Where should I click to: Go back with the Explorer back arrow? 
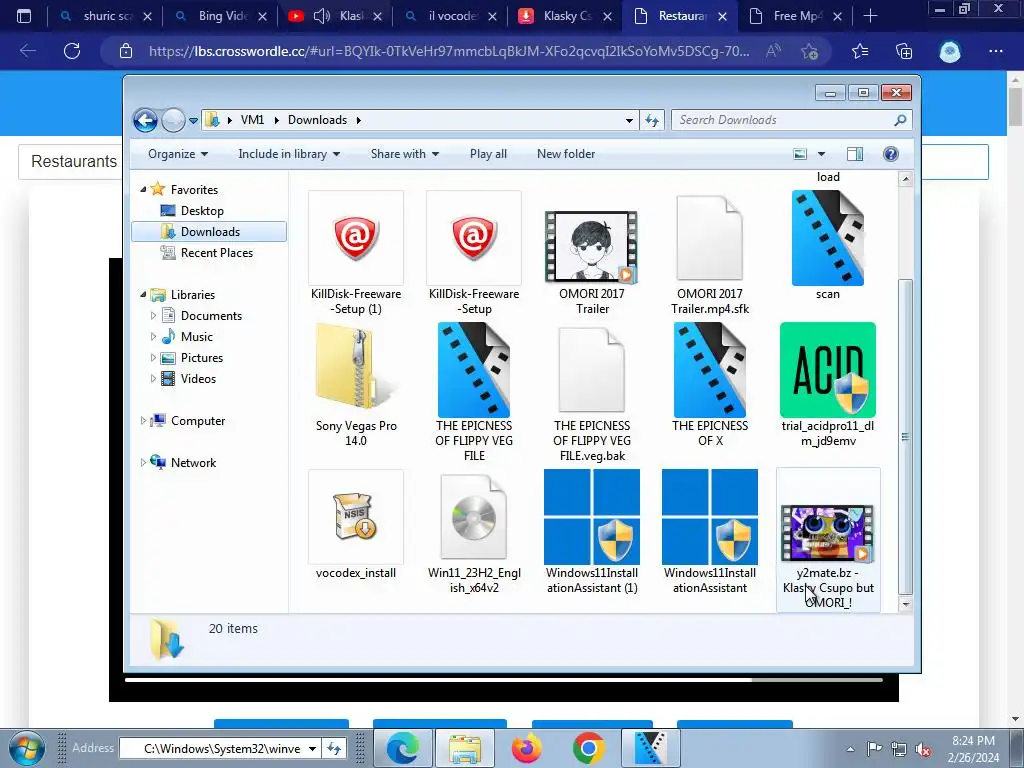[145, 120]
